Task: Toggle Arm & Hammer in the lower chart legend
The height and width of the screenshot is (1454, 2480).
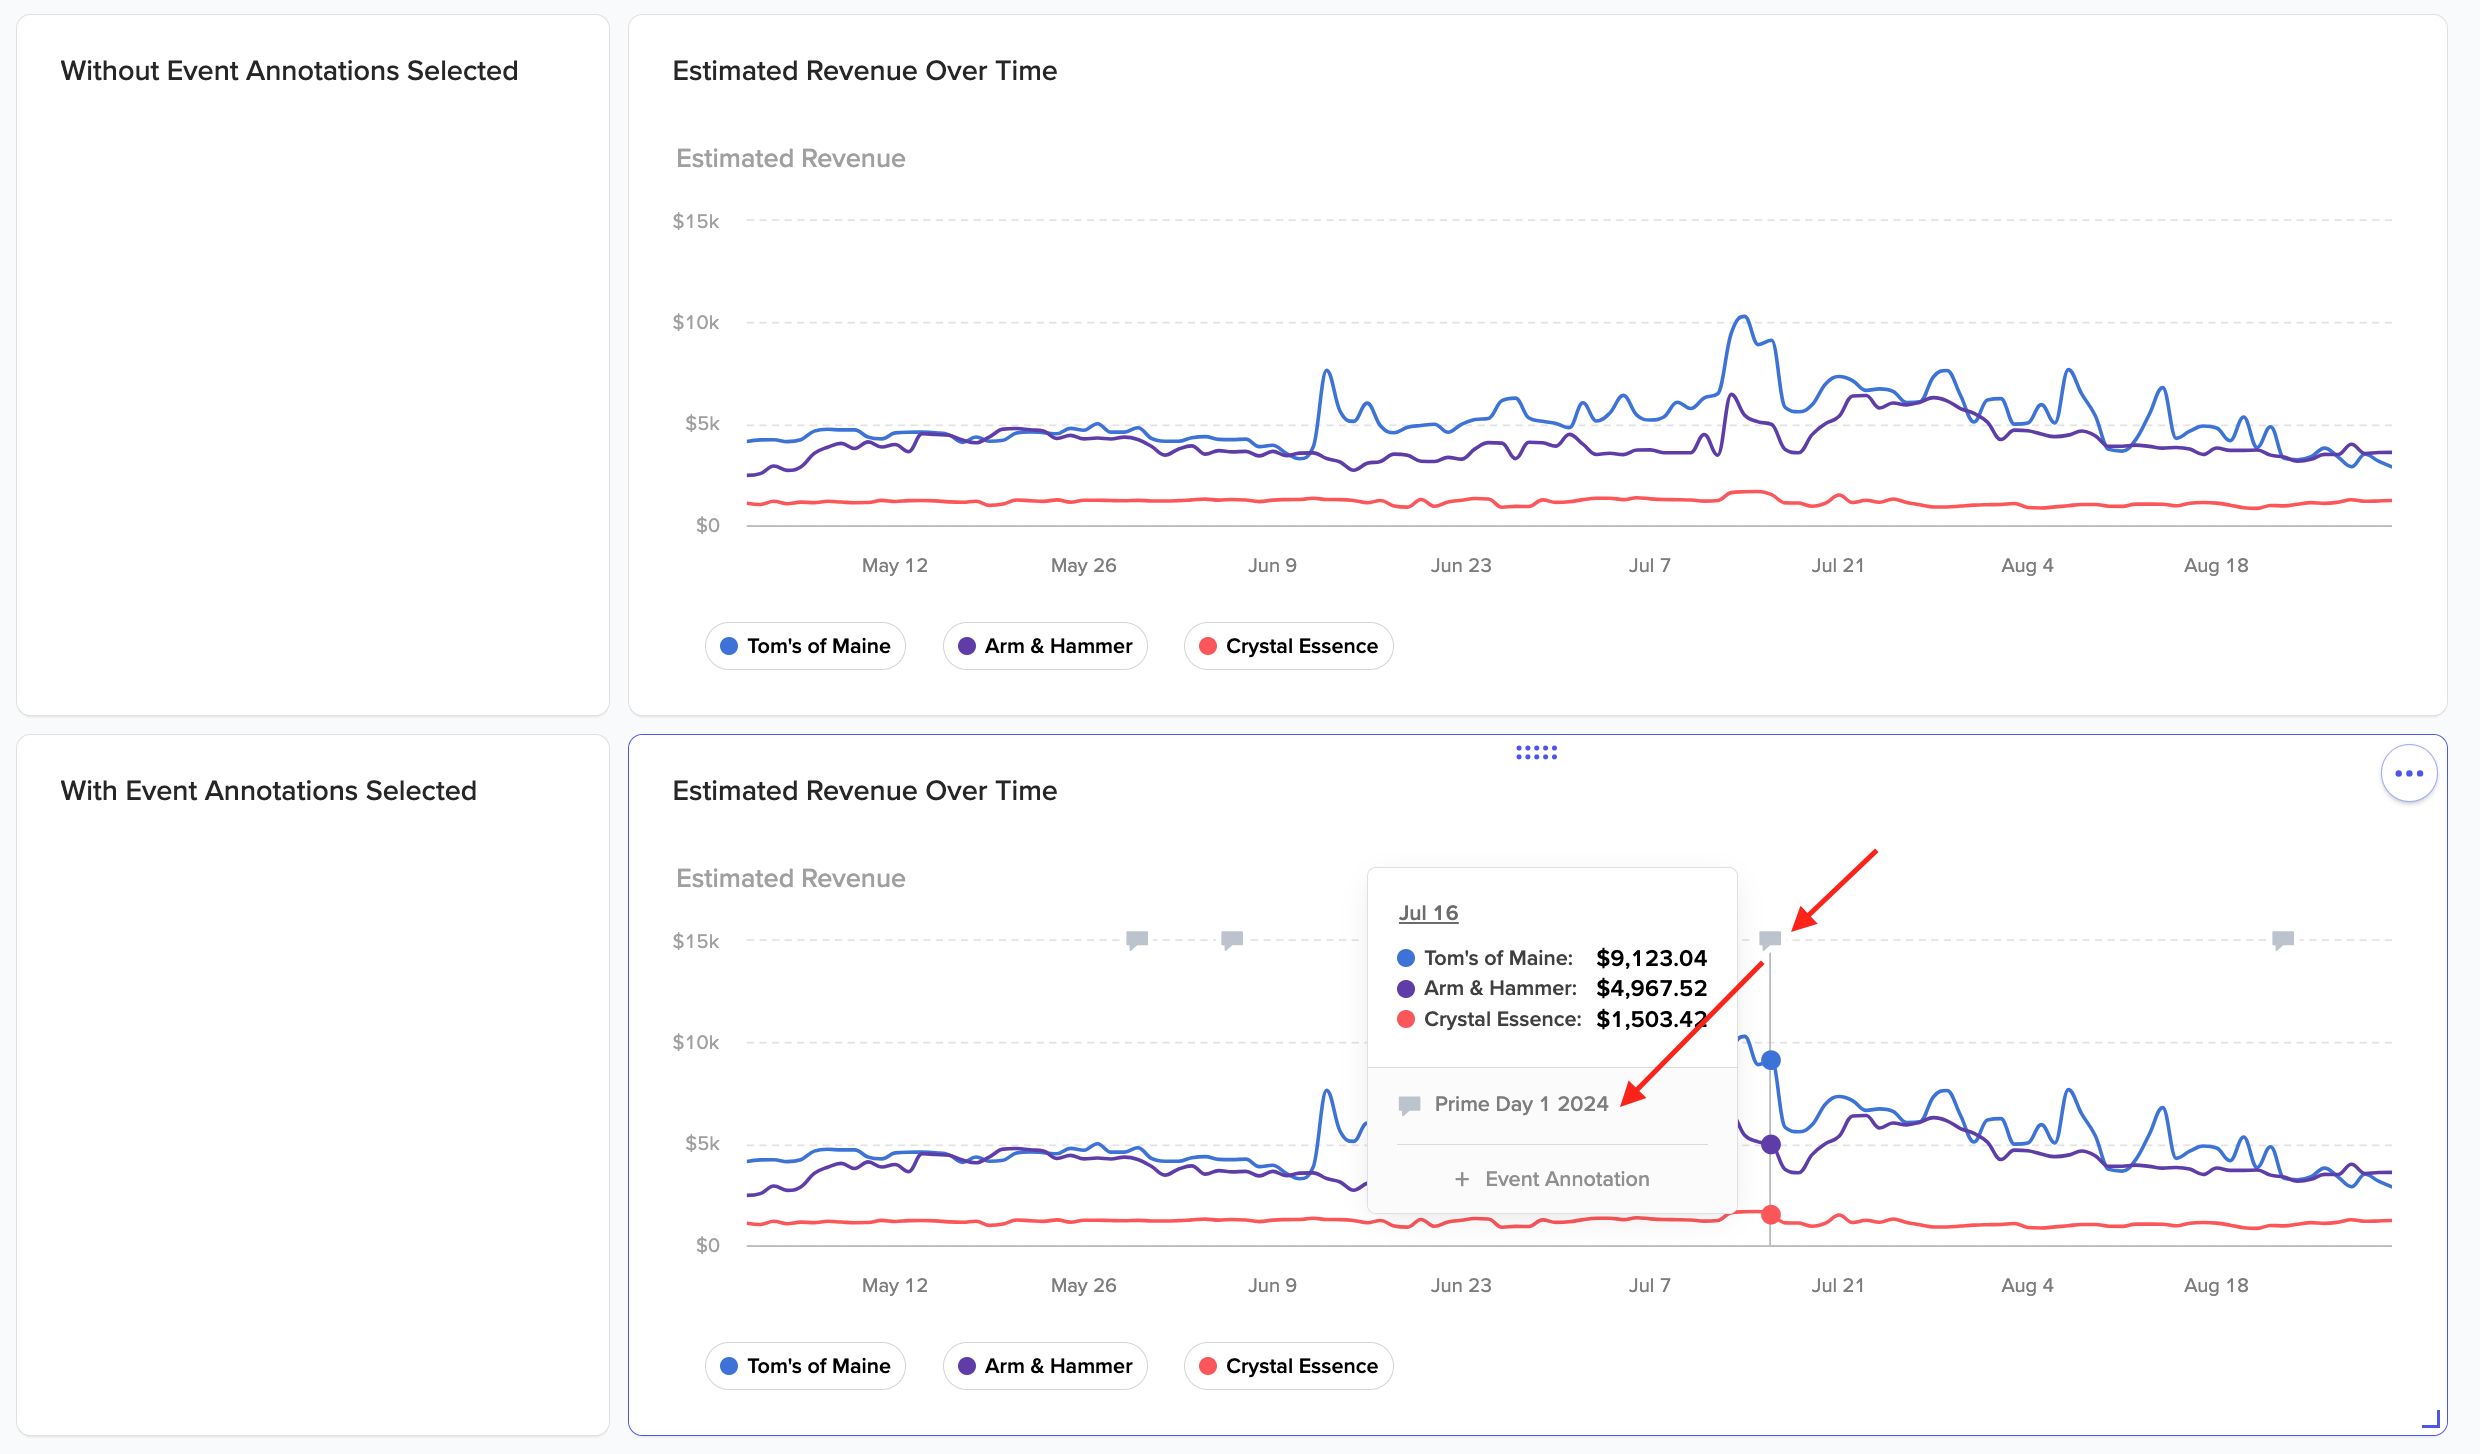Action: click(x=1045, y=1366)
